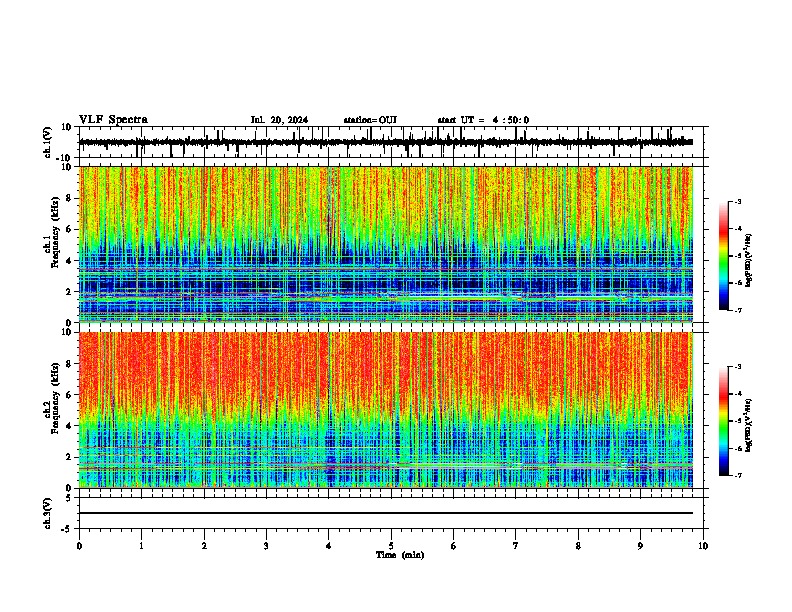Click the ch.1(V) waveform axis label
792x612 pixels.
[48, 142]
